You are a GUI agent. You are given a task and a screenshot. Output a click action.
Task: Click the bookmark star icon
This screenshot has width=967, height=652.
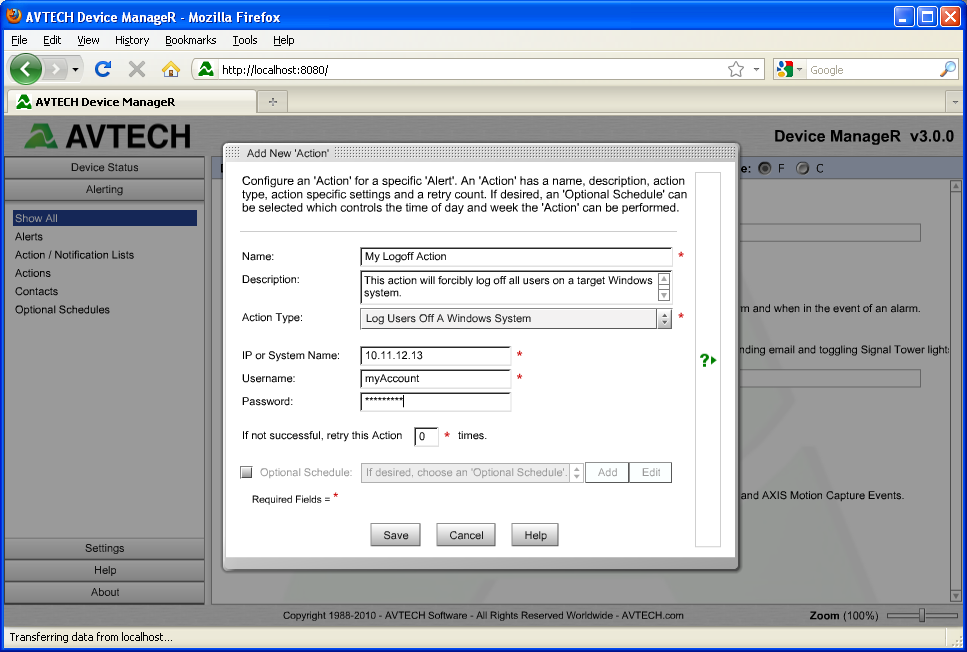point(736,69)
